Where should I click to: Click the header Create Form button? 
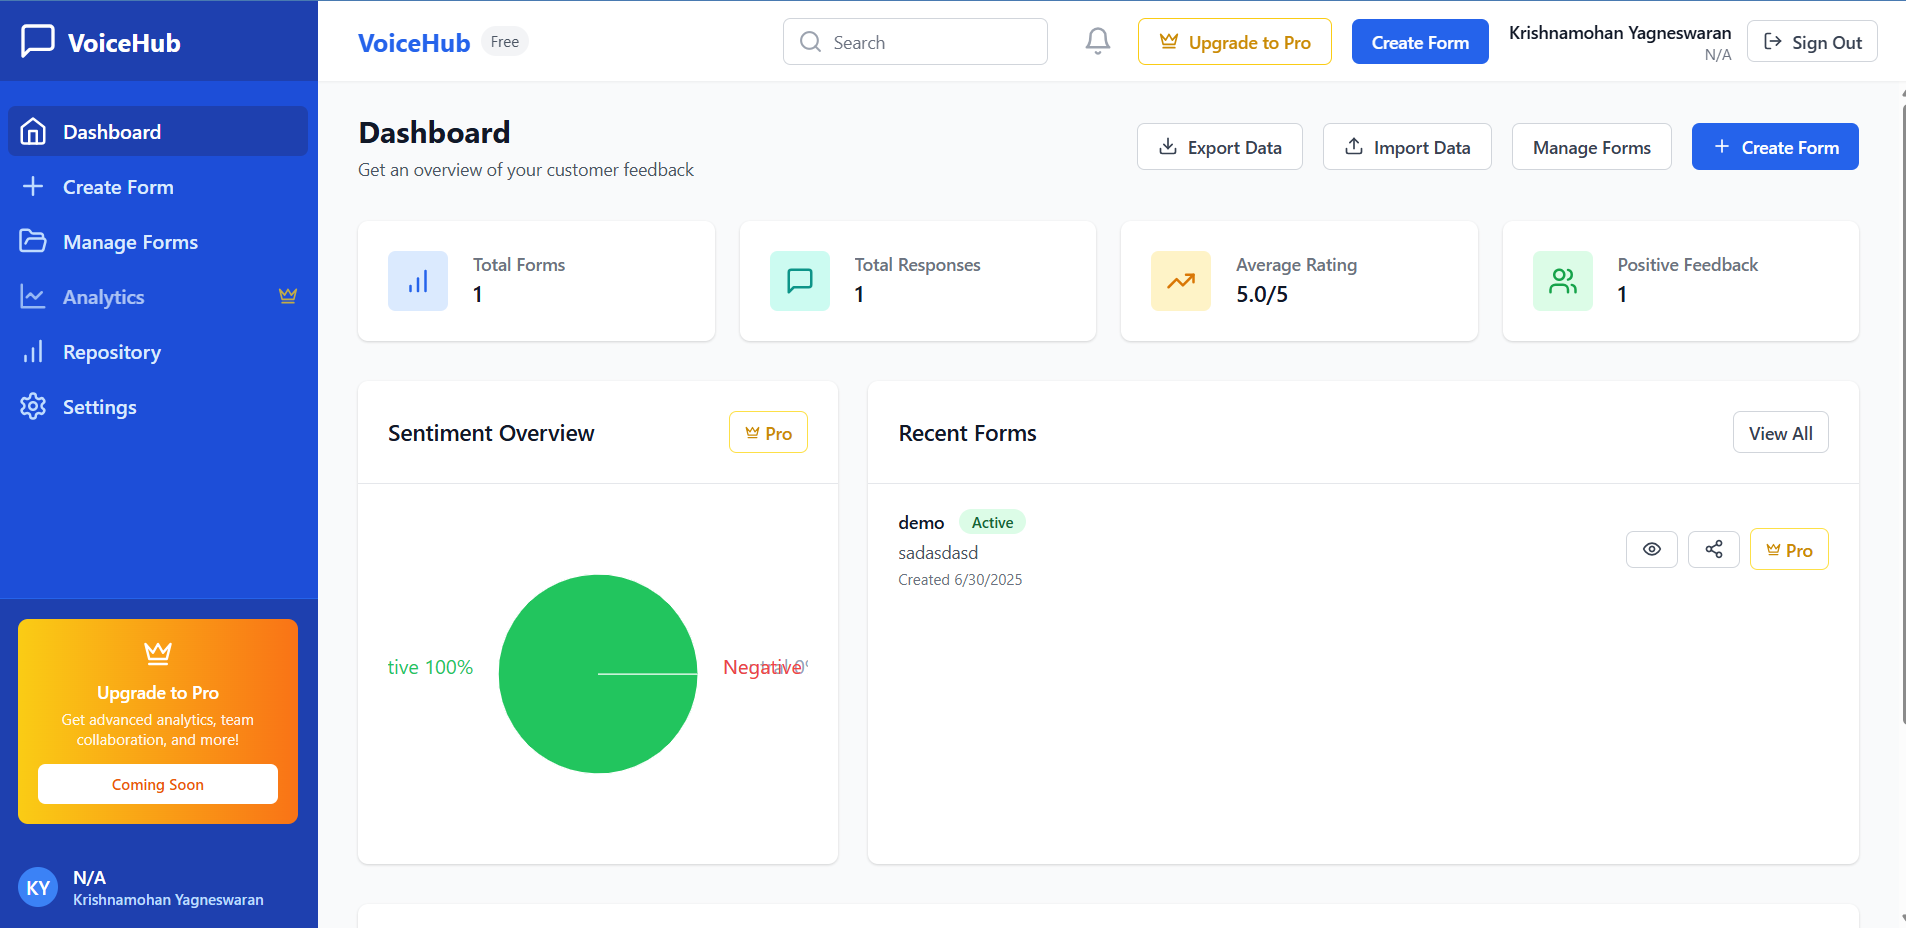(x=1420, y=42)
